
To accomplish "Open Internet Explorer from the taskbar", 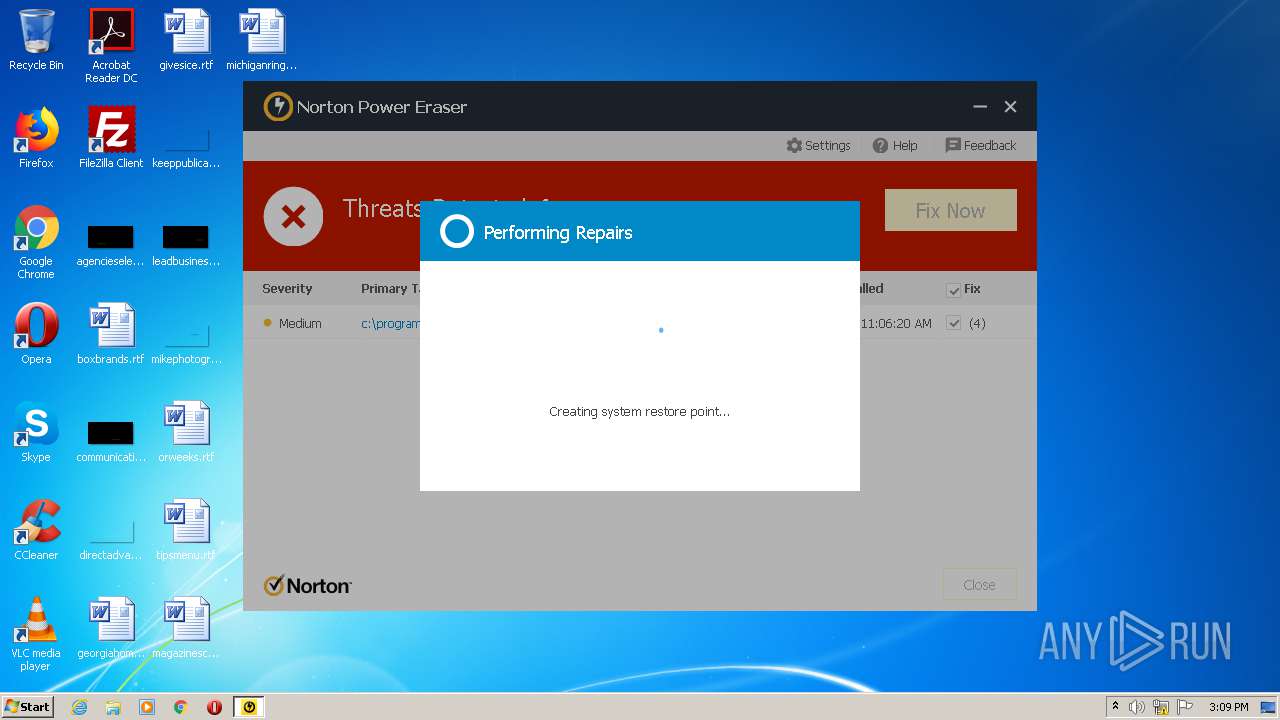I will pyautogui.click(x=79, y=707).
